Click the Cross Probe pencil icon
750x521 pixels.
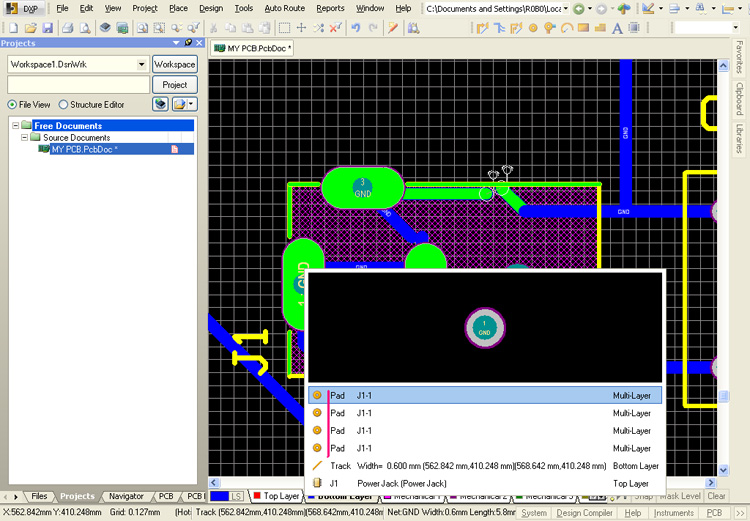point(393,28)
